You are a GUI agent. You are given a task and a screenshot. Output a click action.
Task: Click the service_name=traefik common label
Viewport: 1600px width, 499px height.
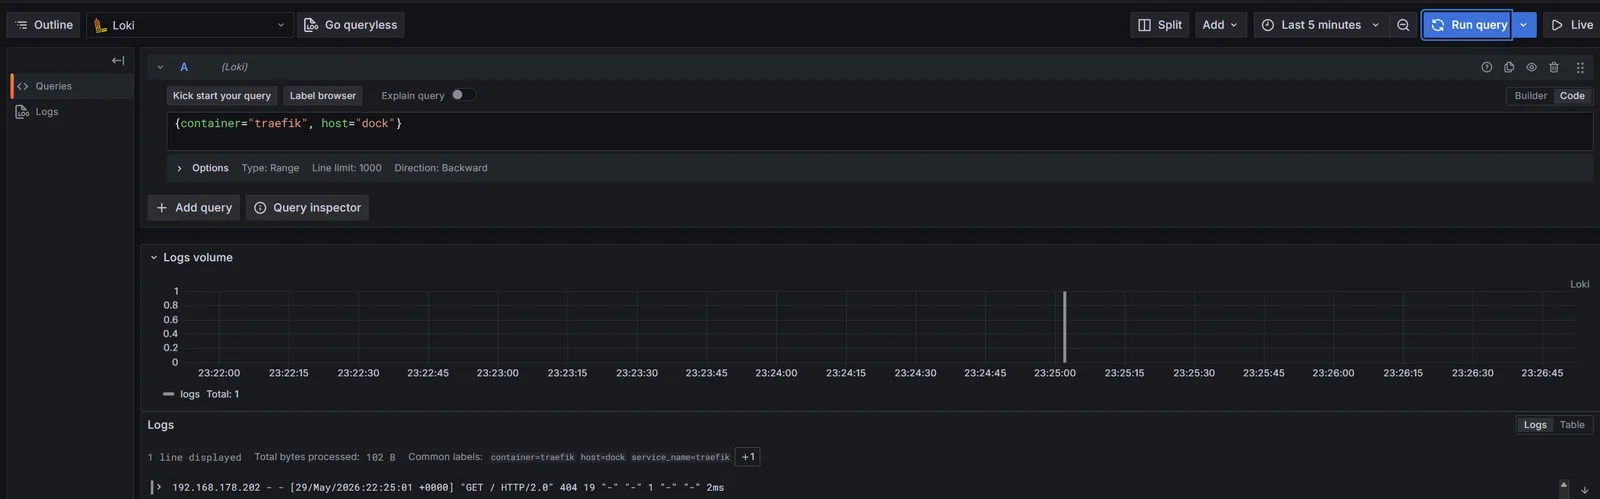(680, 457)
